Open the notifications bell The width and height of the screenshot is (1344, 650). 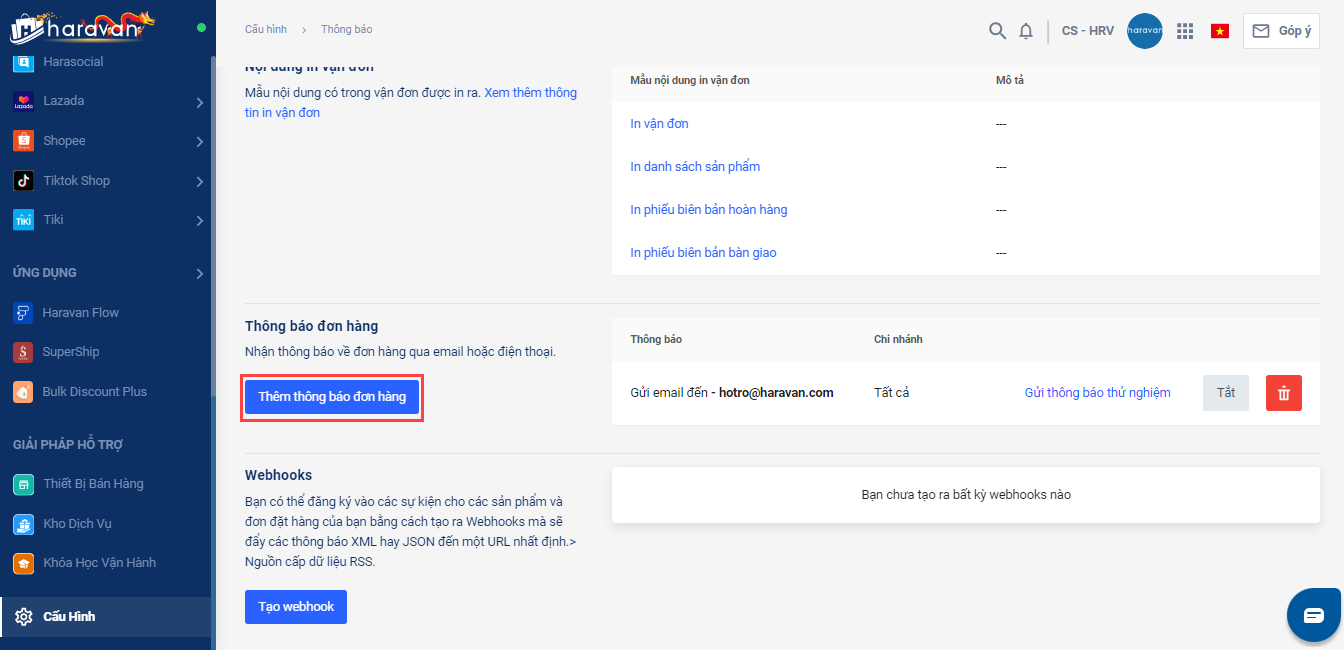click(1026, 31)
